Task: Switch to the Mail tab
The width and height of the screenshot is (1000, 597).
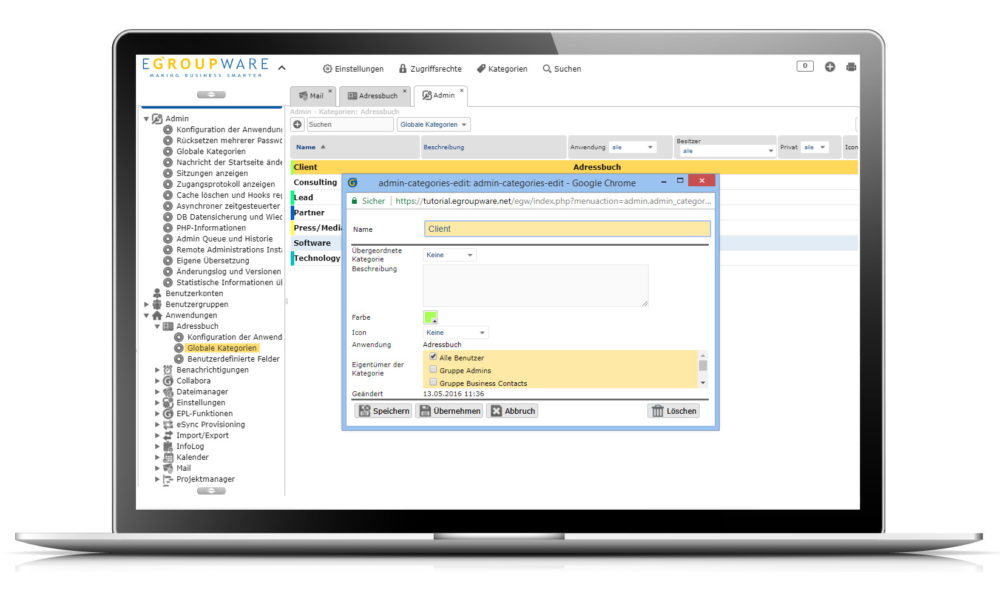Action: pos(312,96)
